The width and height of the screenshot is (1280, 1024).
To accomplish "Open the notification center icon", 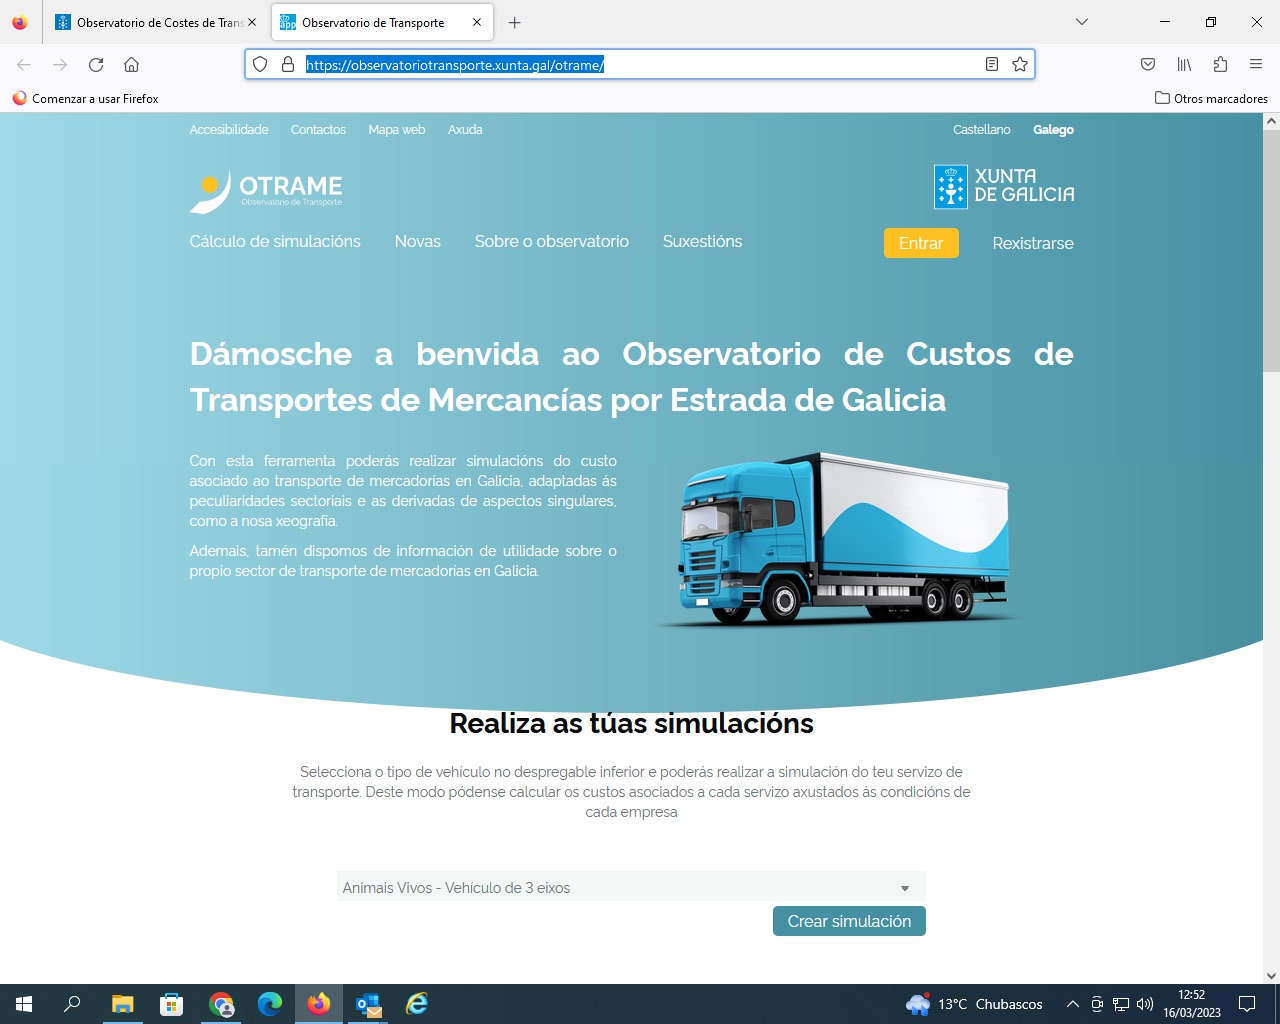I will [x=1247, y=1004].
